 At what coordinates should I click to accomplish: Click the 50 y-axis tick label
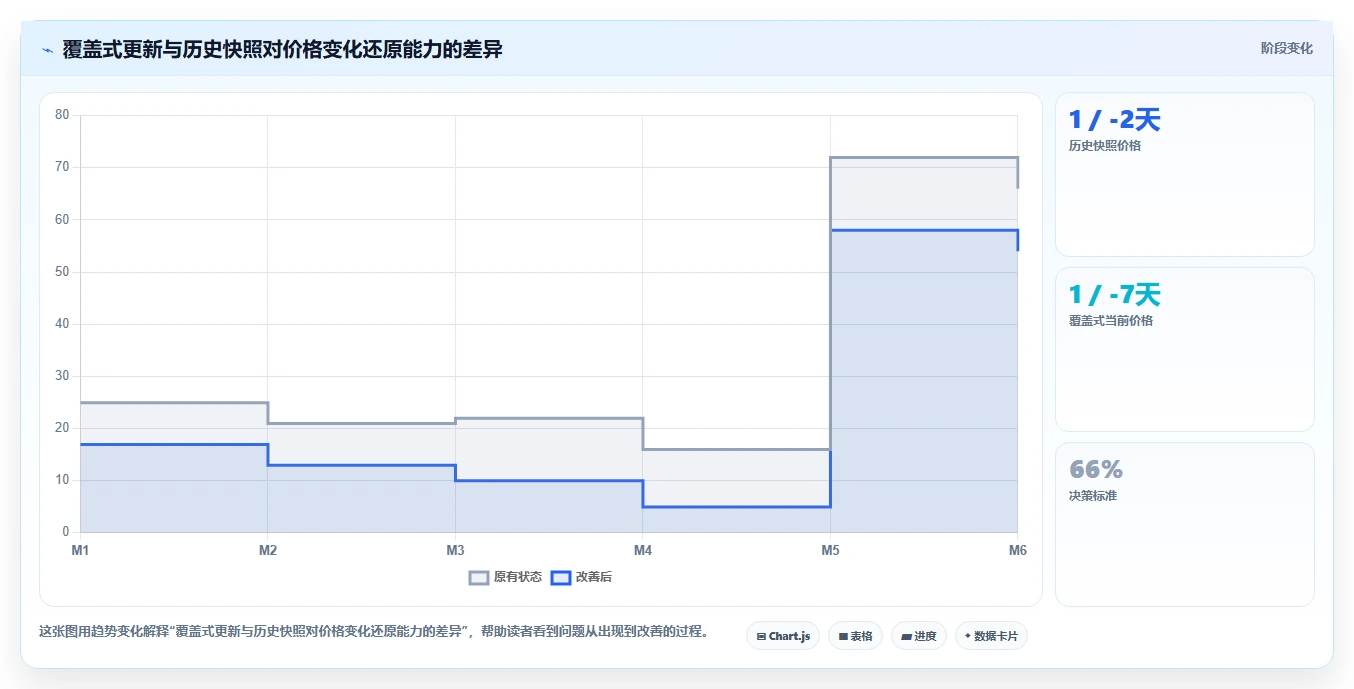click(x=62, y=272)
